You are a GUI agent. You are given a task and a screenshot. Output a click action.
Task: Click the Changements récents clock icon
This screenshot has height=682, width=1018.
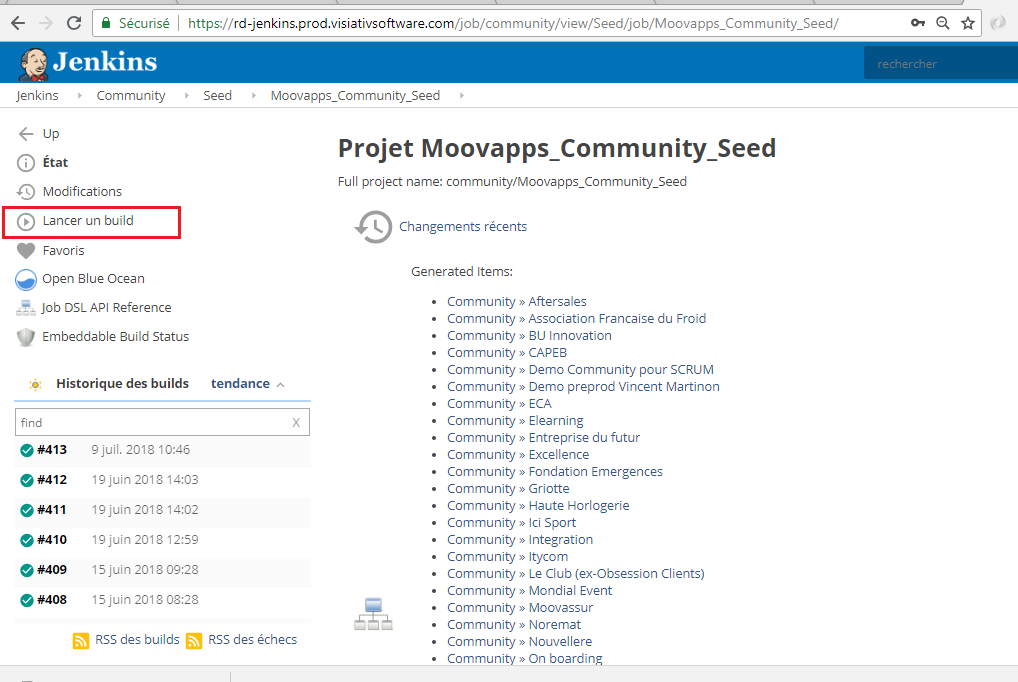coord(373,227)
